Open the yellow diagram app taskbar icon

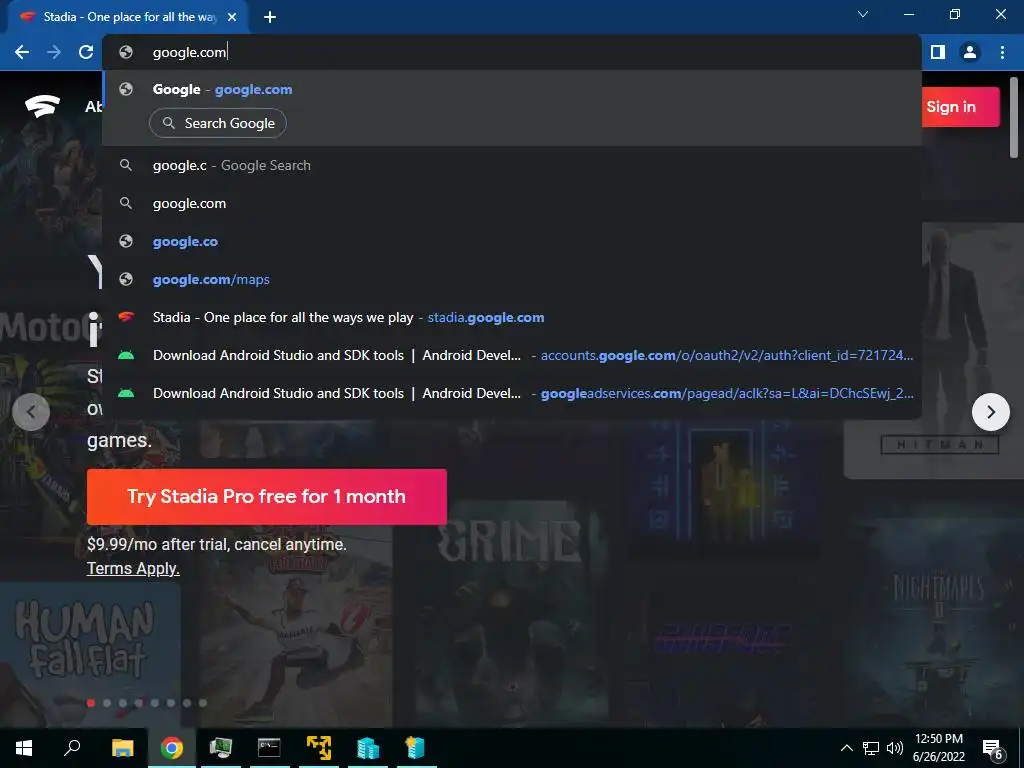[x=319, y=748]
